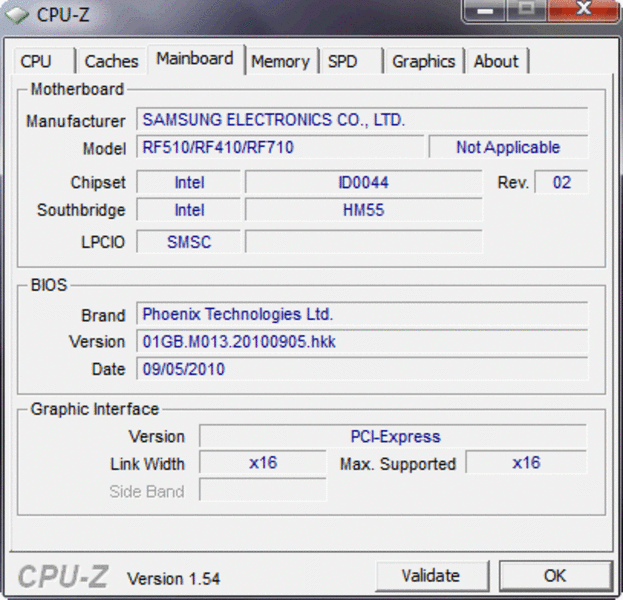Click the BIOS Version '01GB.M013.20100905.hkk'
Image resolution: width=623 pixels, height=600 pixels.
coord(362,341)
